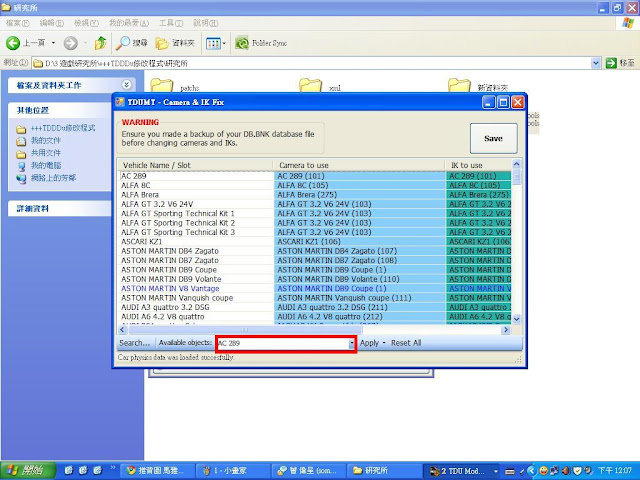Click the Save button in TDUMT
The width and height of the screenshot is (640, 480).
(x=493, y=138)
